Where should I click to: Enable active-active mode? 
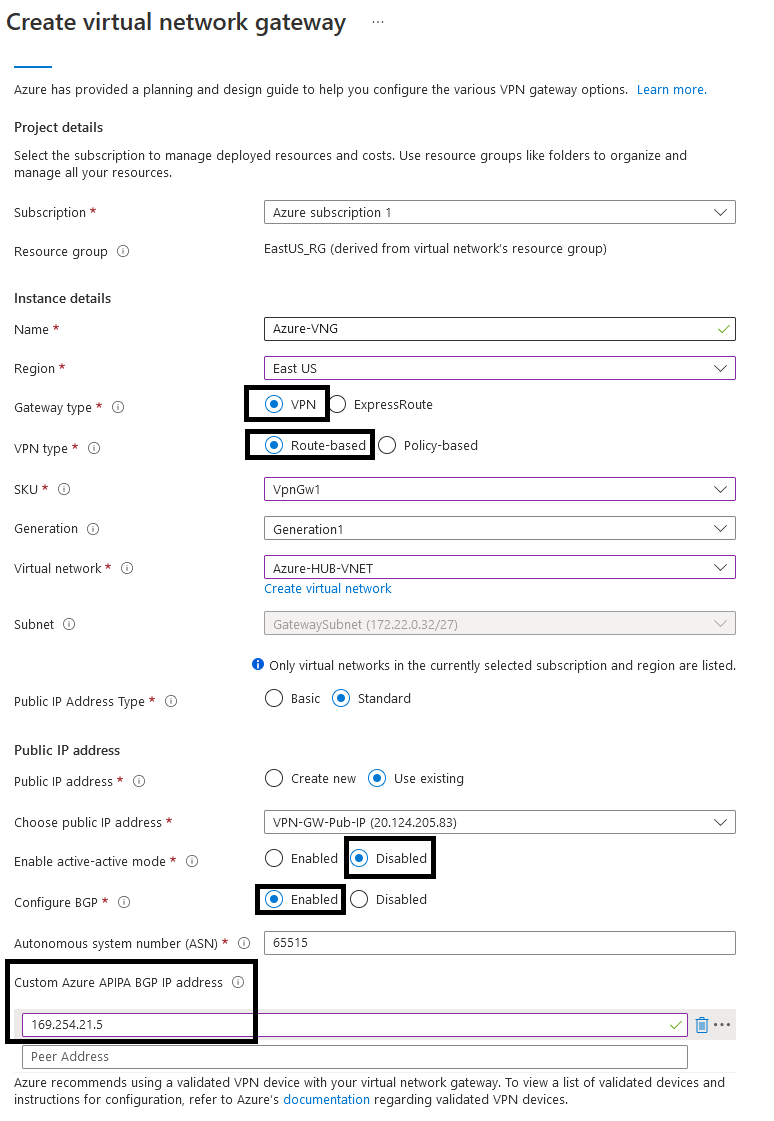coord(274,858)
